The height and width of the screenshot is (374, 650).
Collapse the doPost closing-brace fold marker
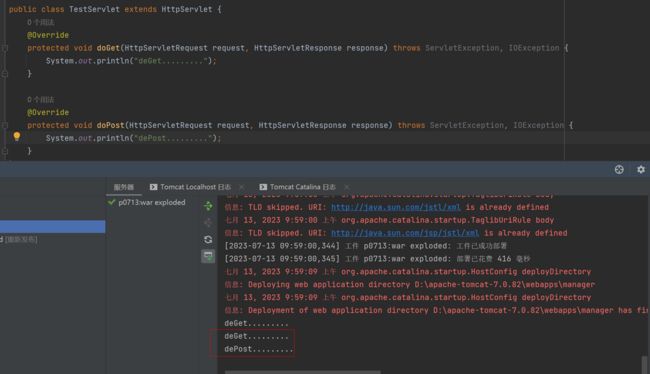(x=5, y=151)
